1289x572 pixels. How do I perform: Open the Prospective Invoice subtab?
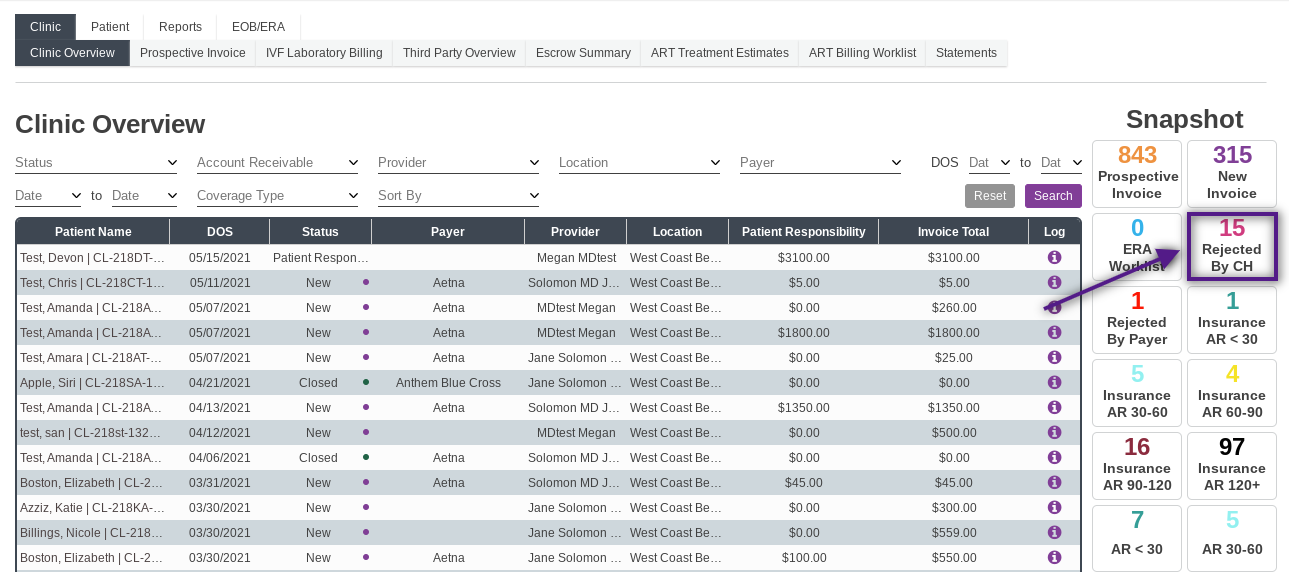[193, 53]
